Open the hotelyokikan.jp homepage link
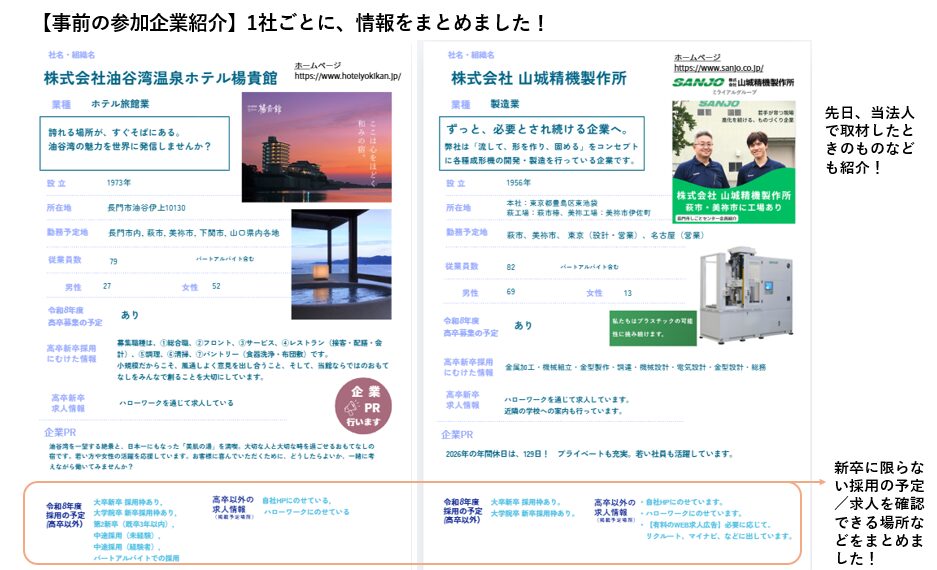Viewport: 937px width, 570px height. point(347,76)
